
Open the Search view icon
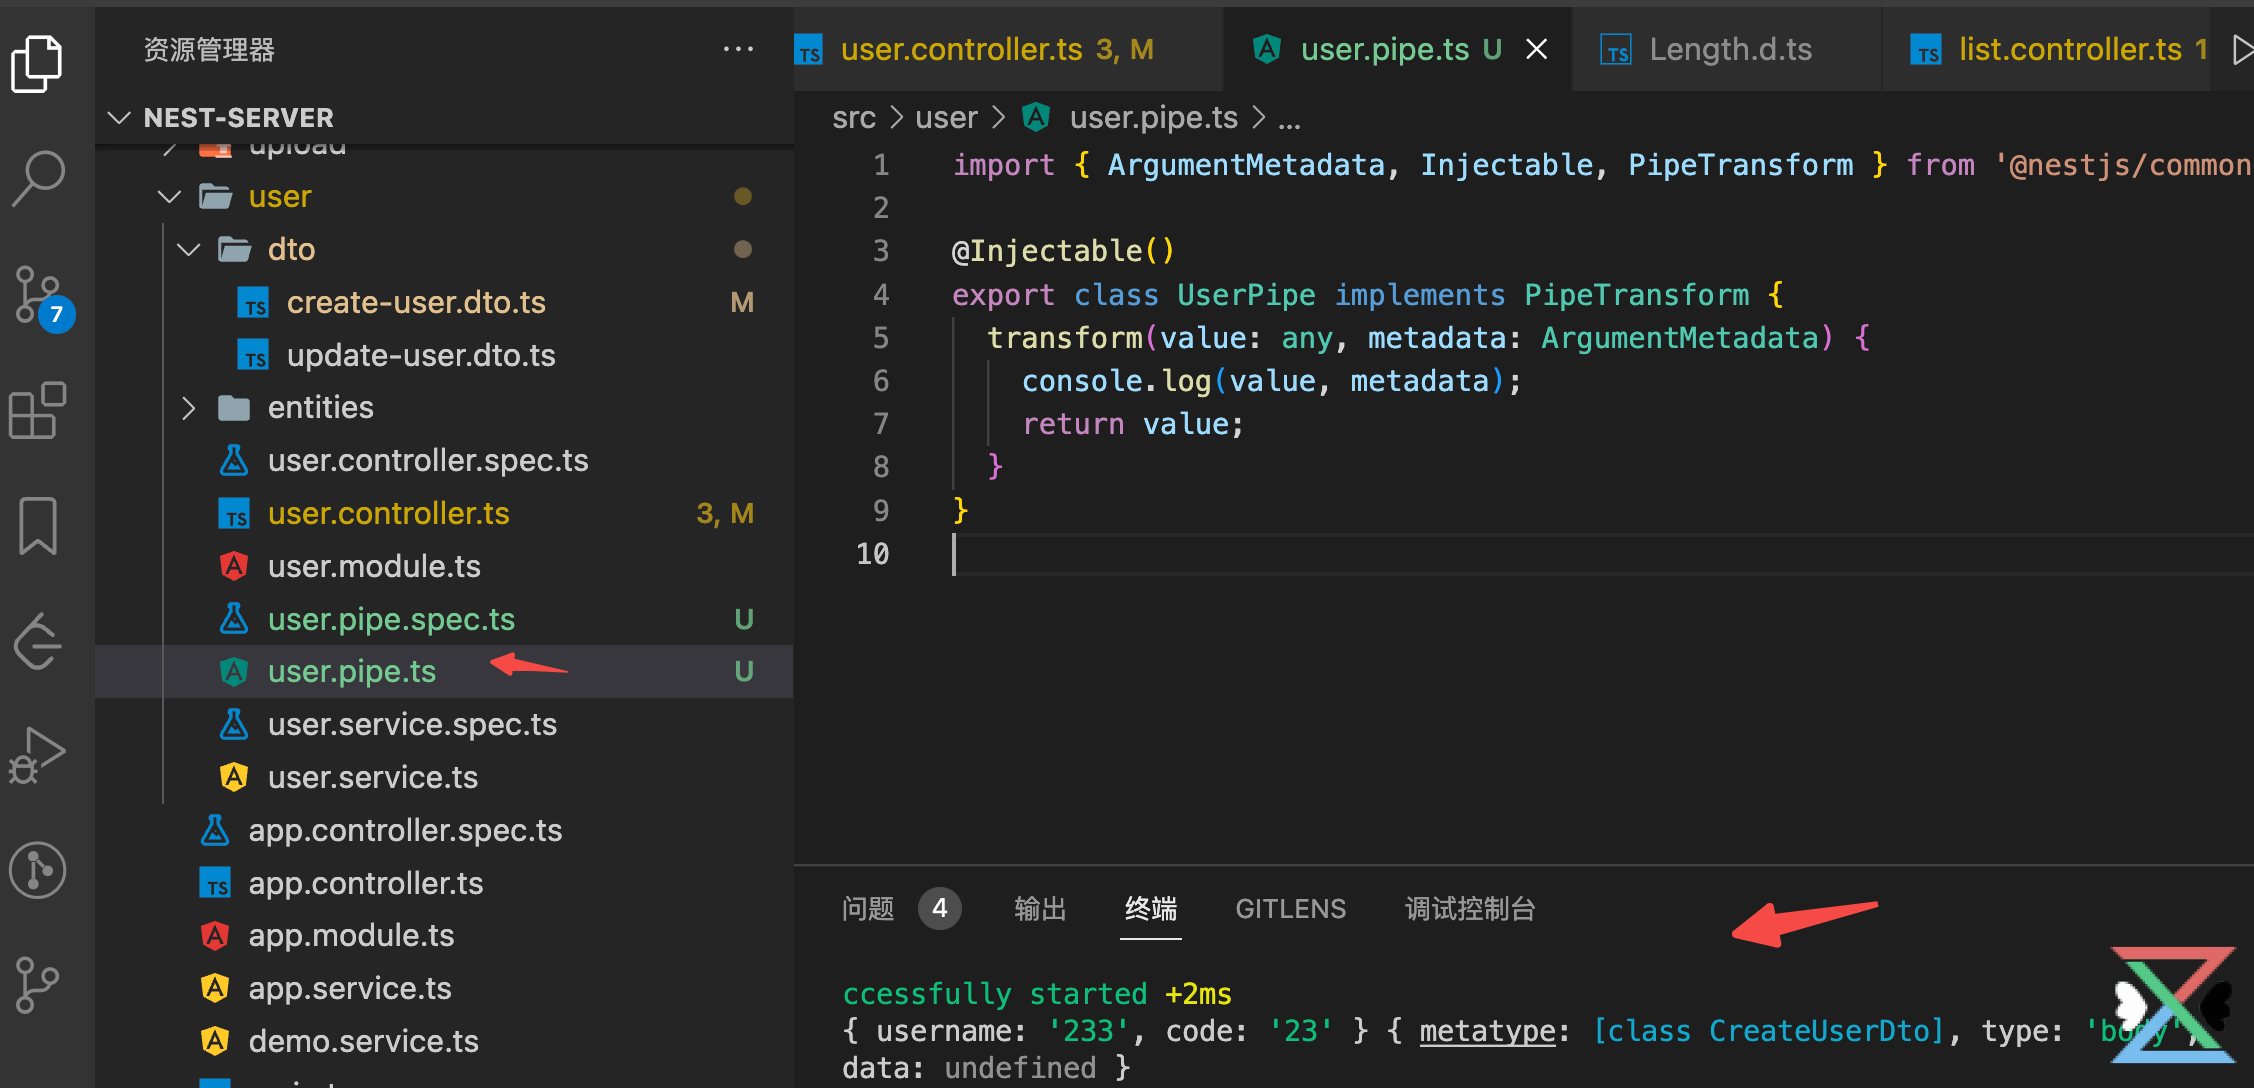tap(37, 178)
